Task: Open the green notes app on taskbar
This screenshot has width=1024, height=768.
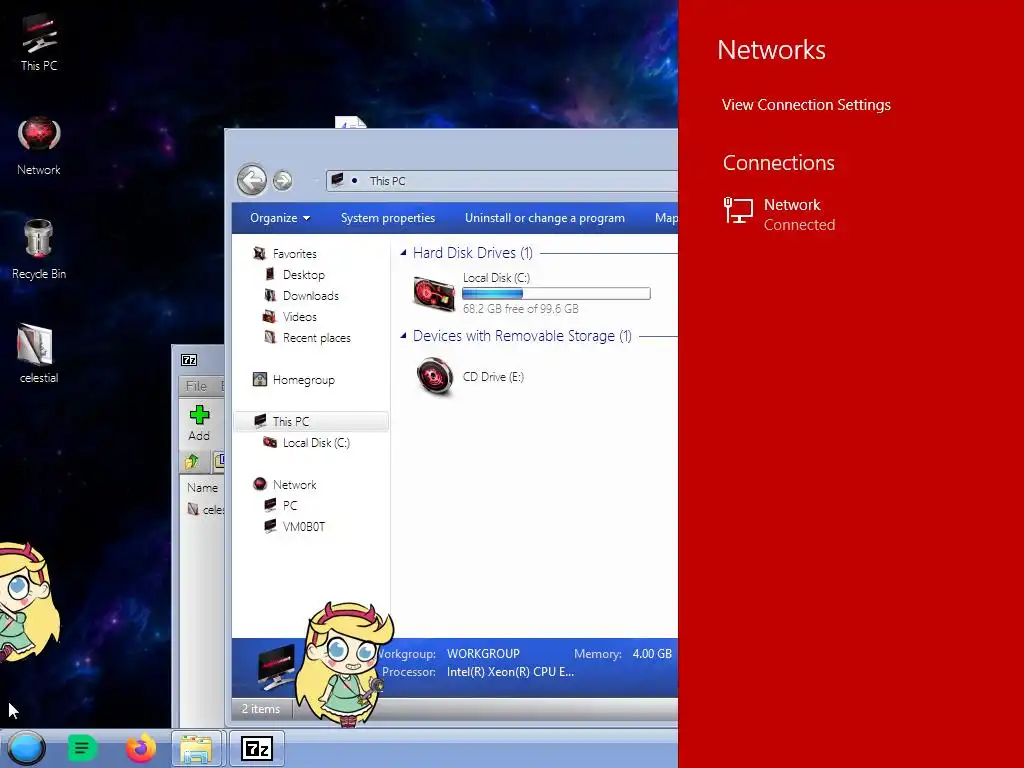Action: (82, 748)
